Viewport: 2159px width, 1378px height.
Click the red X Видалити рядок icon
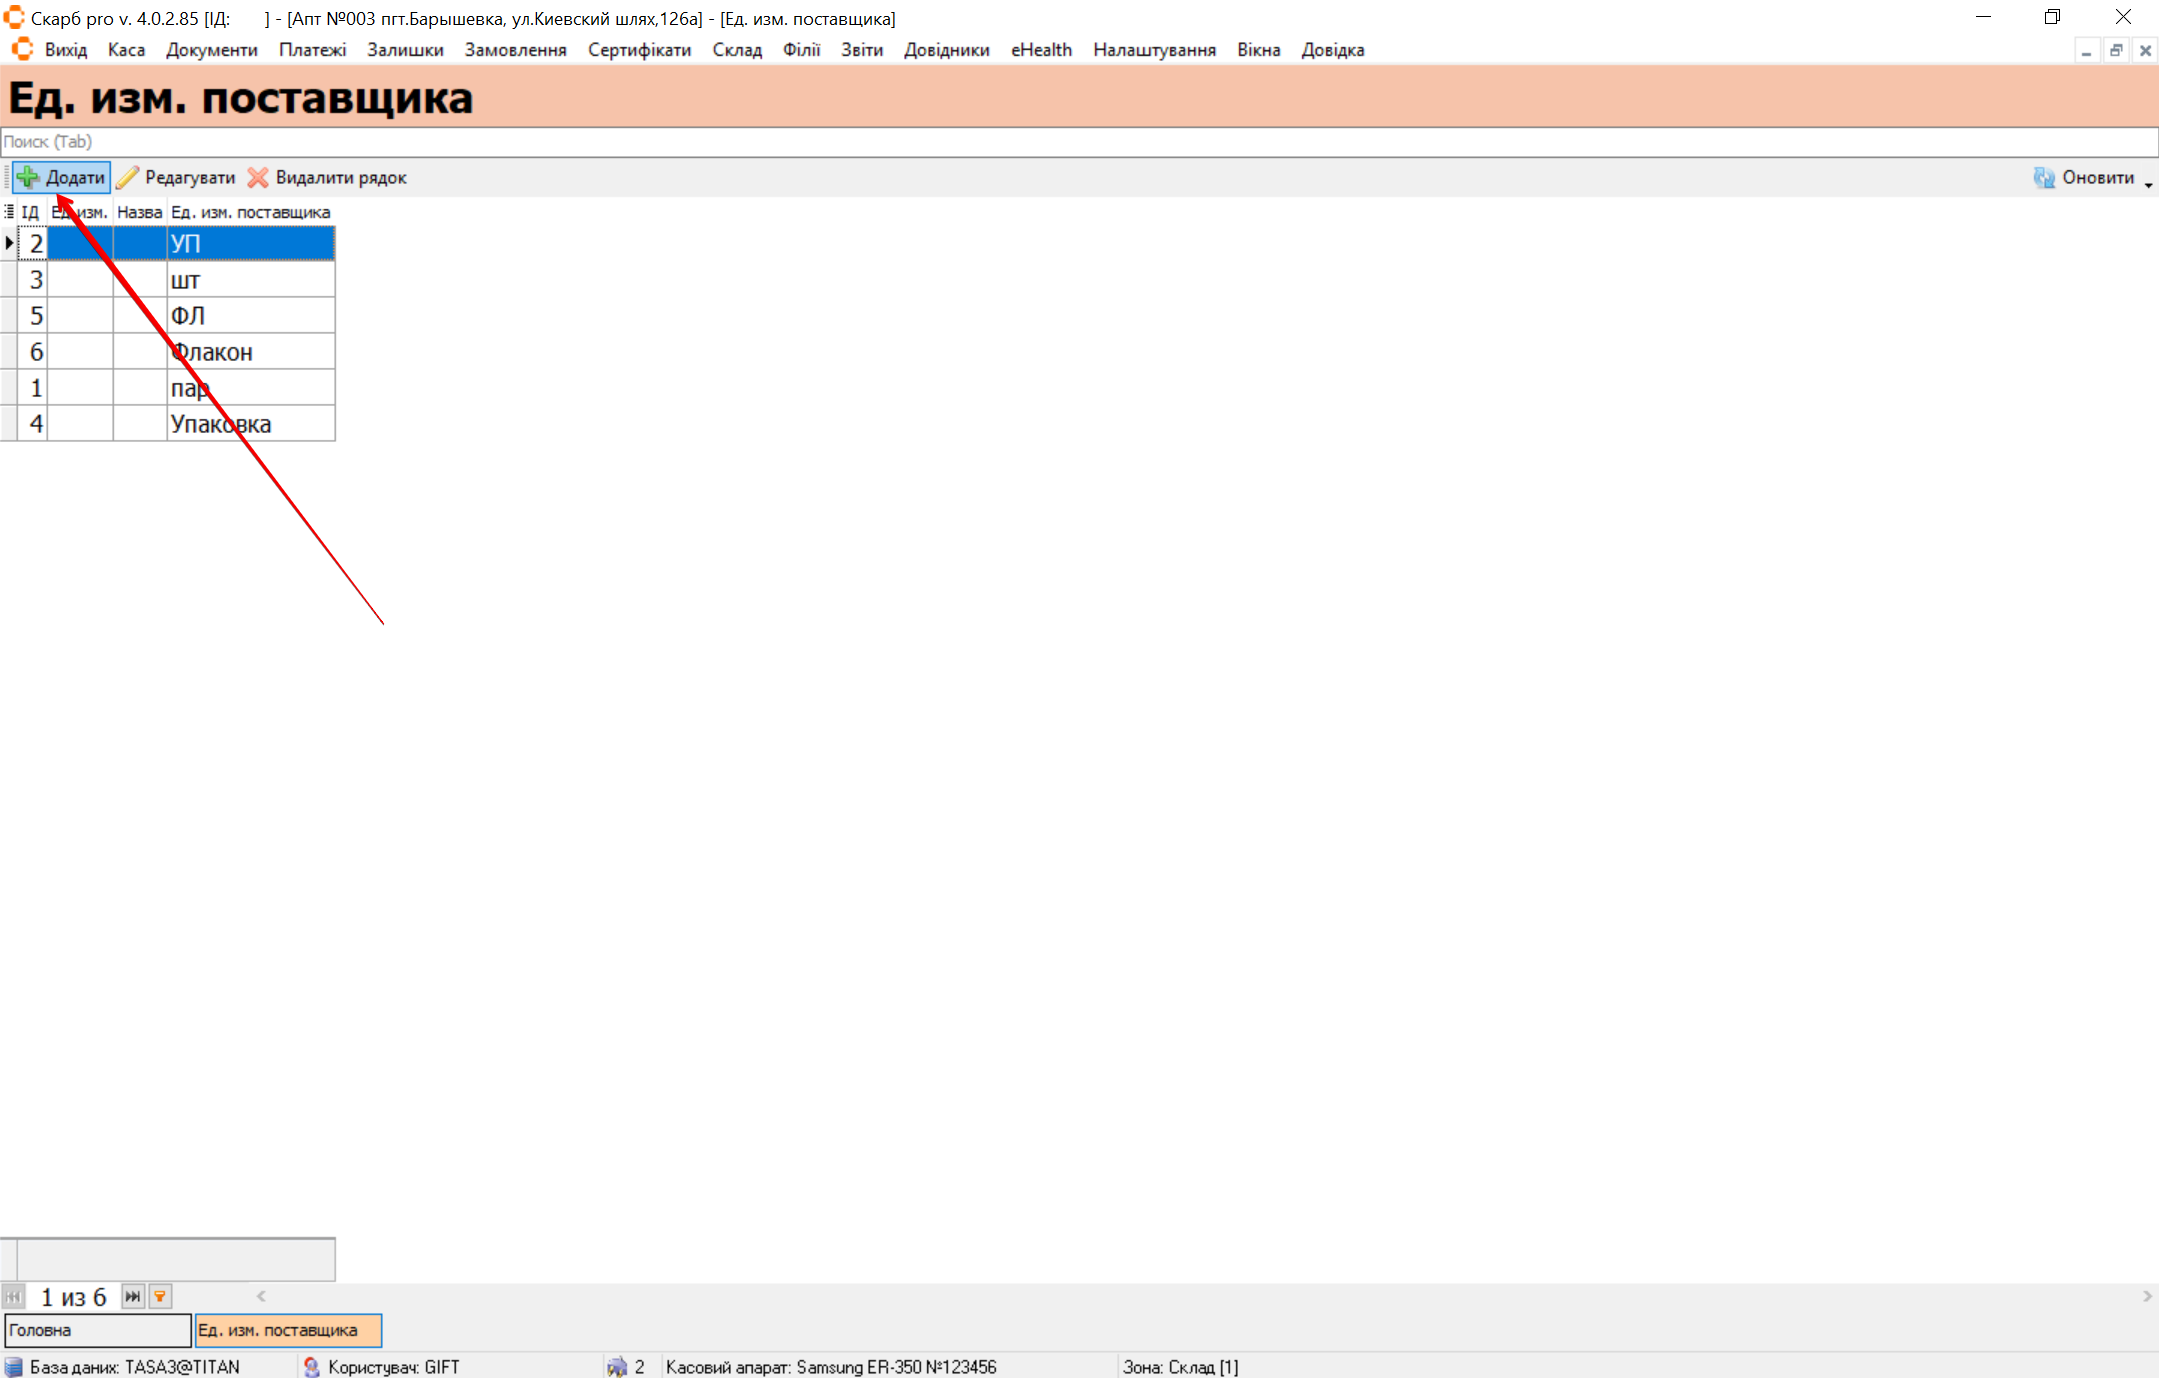tap(258, 177)
